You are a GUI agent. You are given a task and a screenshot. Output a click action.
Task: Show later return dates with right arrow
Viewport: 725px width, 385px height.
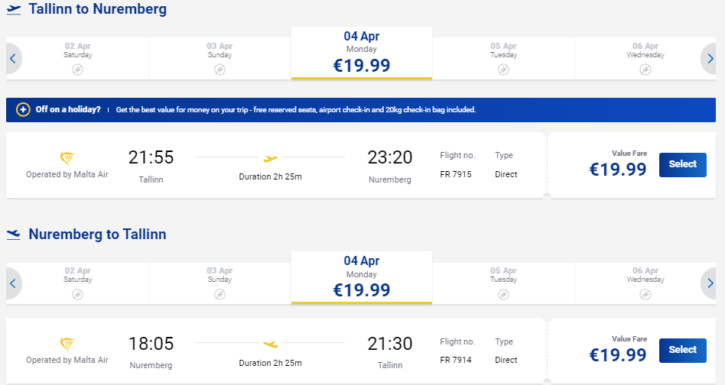click(x=710, y=283)
